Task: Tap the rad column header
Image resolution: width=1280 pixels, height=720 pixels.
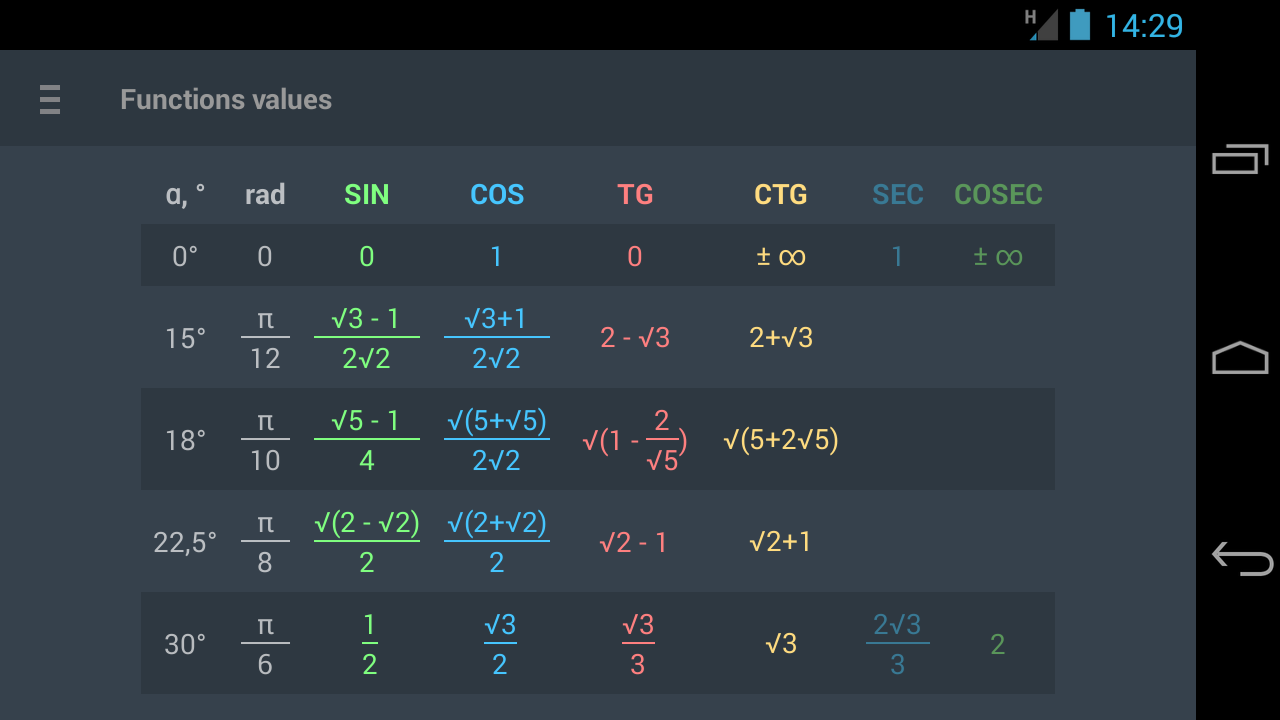Action: pyautogui.click(x=265, y=194)
